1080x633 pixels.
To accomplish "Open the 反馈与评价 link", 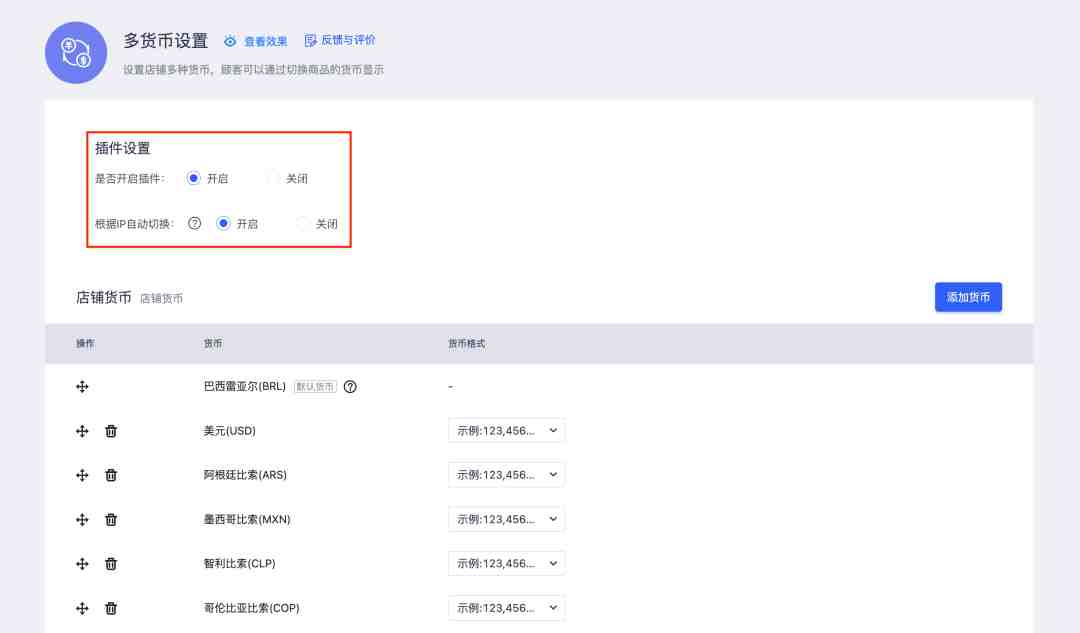I will 348,40.
